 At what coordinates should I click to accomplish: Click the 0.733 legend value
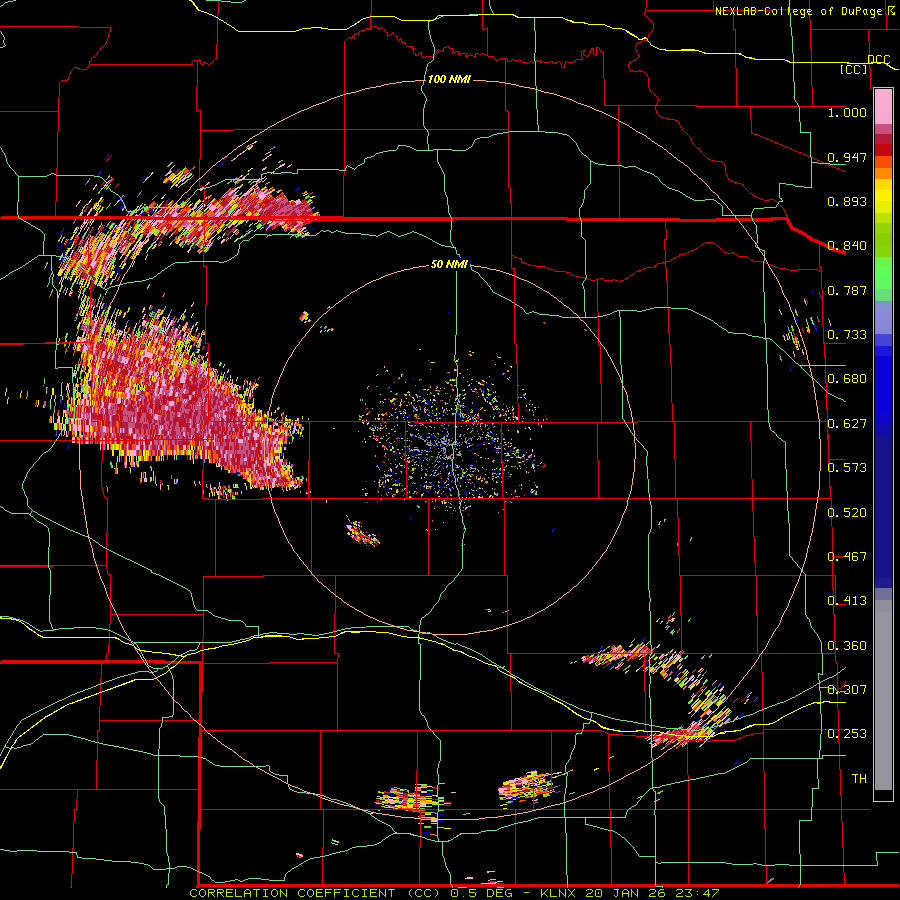click(x=847, y=335)
